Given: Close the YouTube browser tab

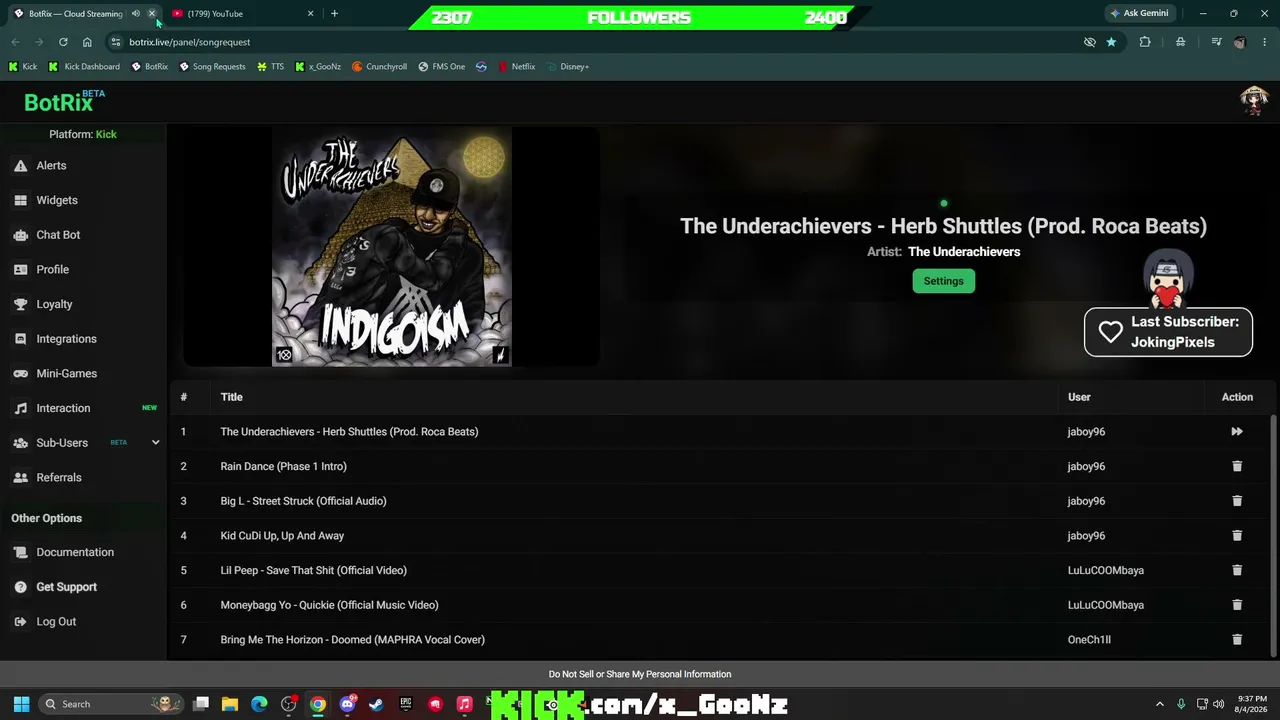Looking at the screenshot, I should click(310, 14).
